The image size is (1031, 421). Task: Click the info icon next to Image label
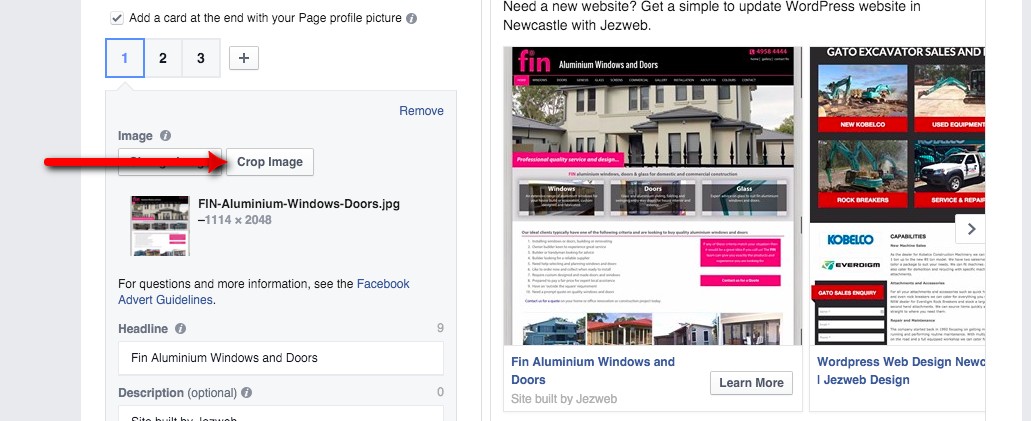(x=166, y=136)
